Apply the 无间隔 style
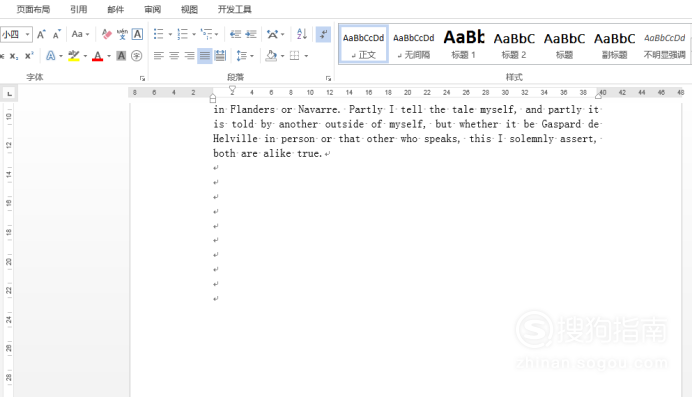The image size is (692, 397). [x=414, y=44]
